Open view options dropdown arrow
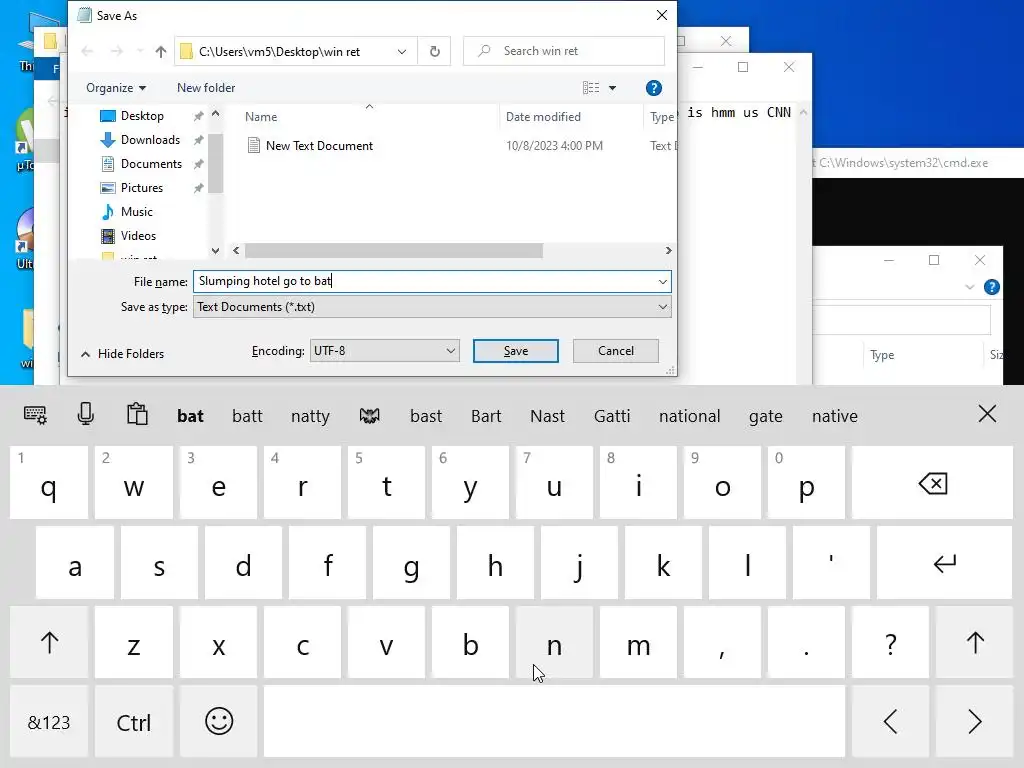 [x=613, y=88]
